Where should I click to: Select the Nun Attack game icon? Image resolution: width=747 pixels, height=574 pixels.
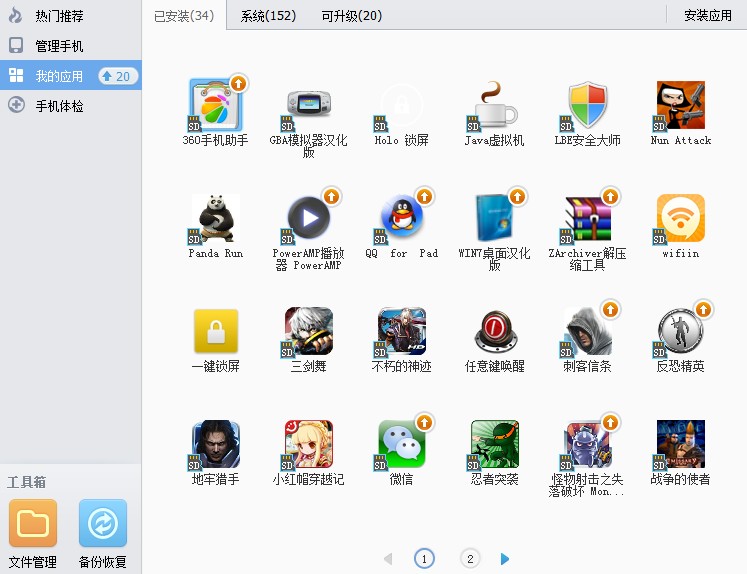click(680, 105)
